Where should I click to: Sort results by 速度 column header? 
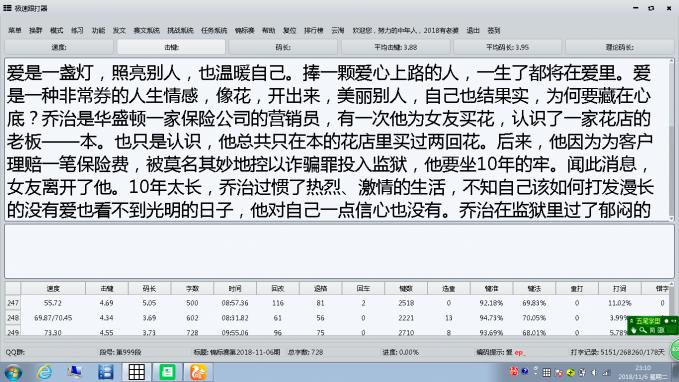(53, 288)
